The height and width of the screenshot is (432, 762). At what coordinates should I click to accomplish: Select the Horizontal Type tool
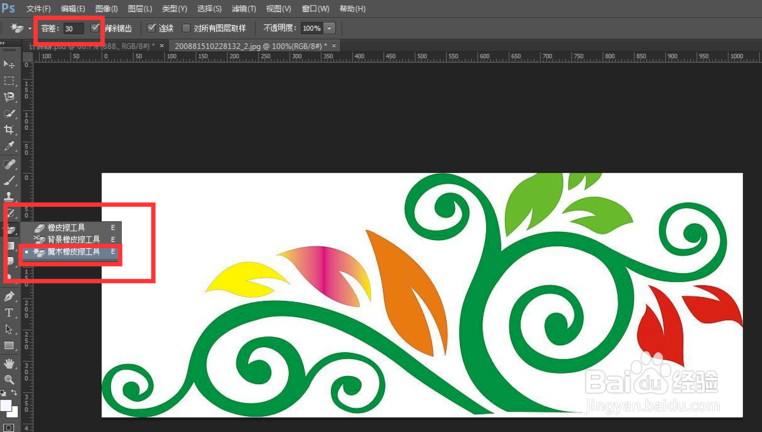tap(9, 313)
